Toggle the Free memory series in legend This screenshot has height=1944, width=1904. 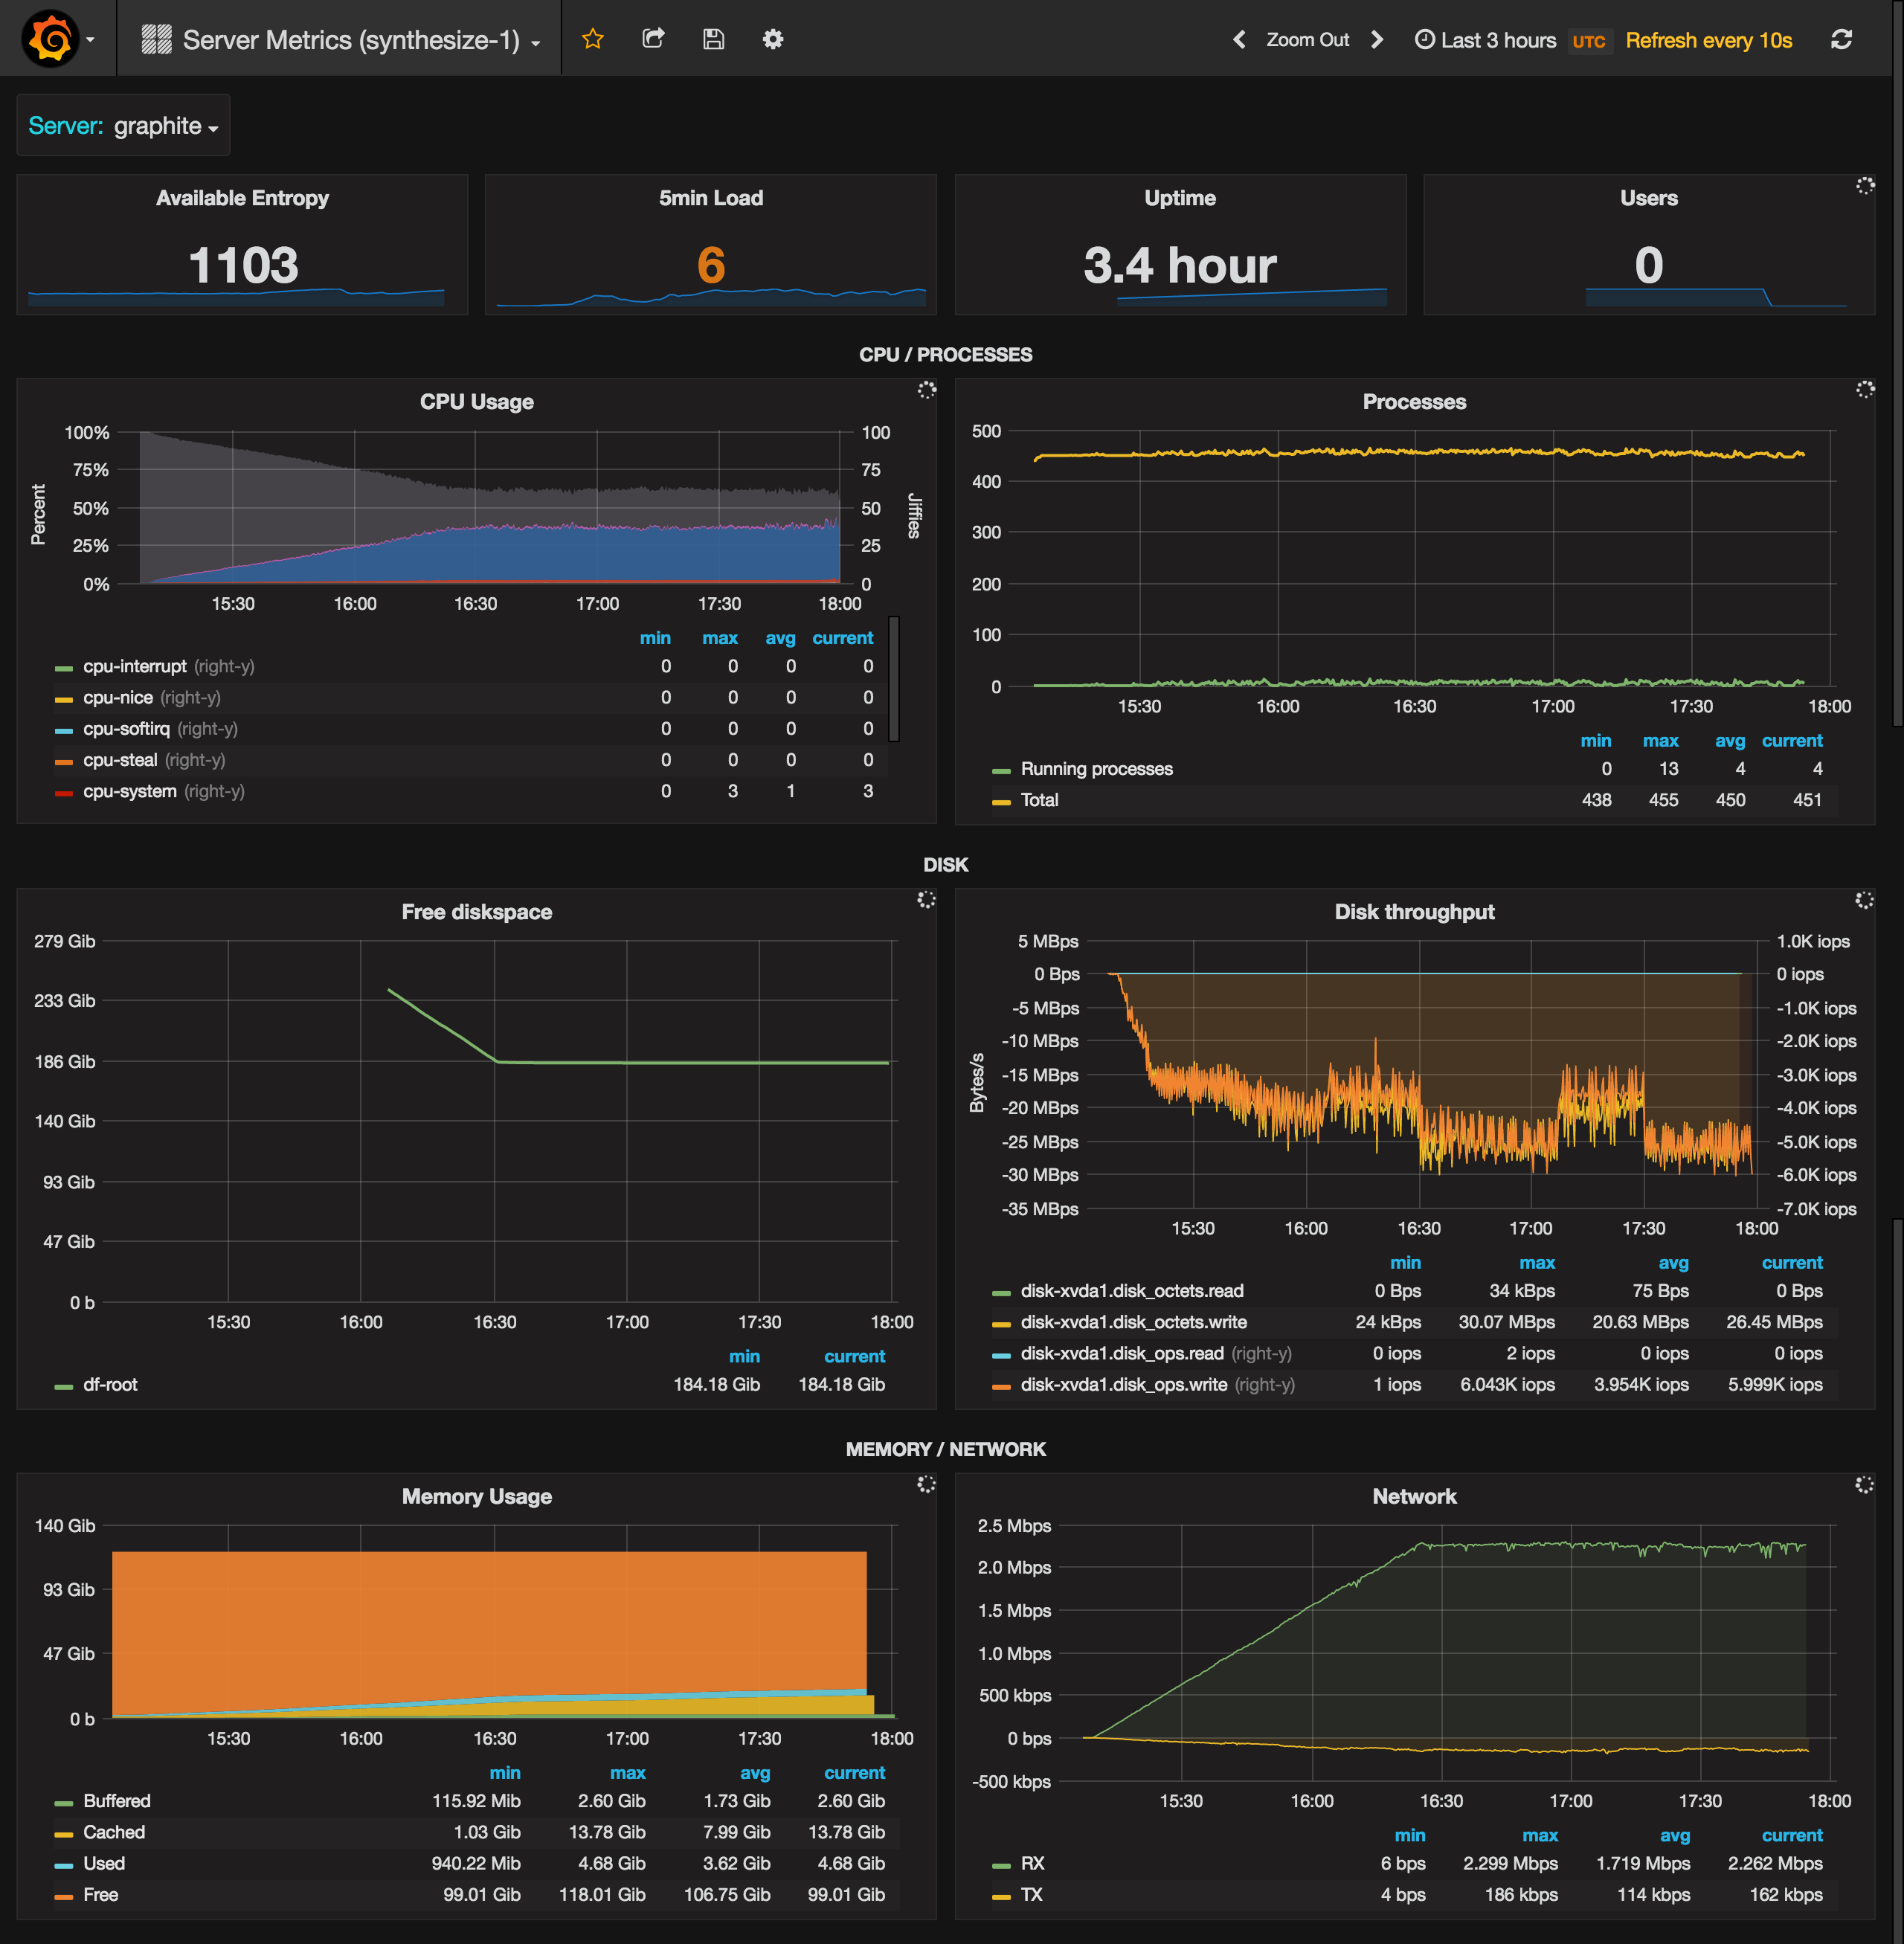click(x=100, y=1894)
